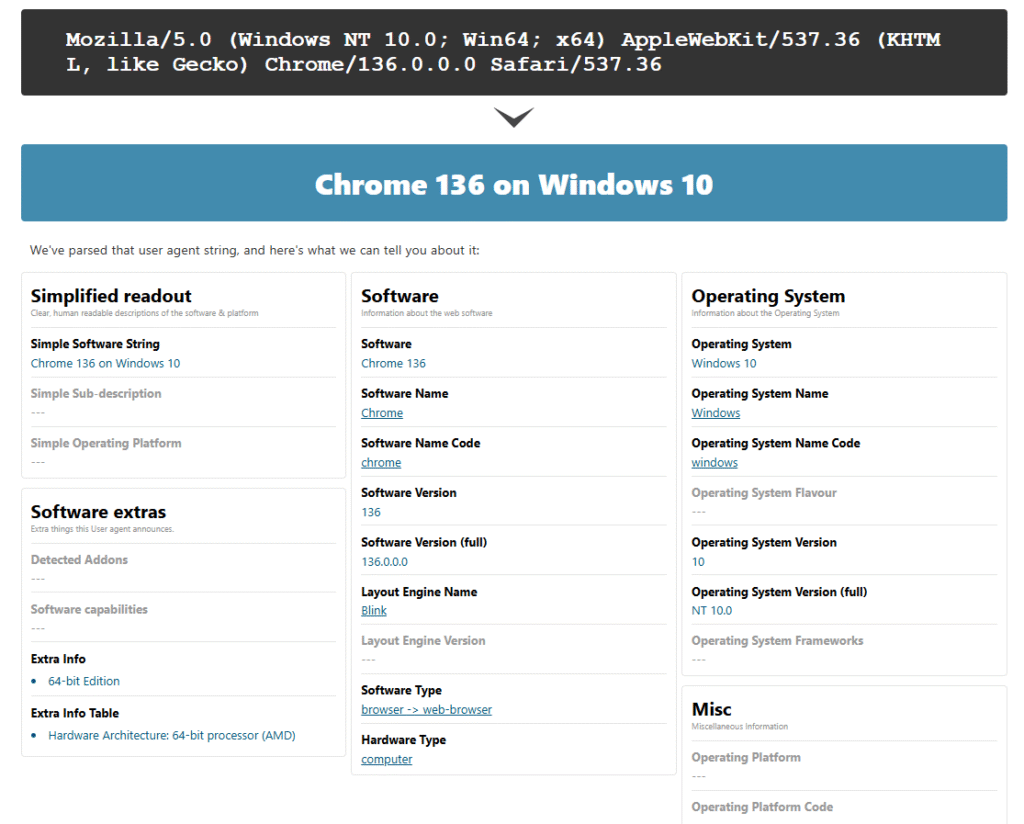The width and height of the screenshot is (1024, 824).
Task: Open the Blink layout engine link
Action: coord(374,610)
